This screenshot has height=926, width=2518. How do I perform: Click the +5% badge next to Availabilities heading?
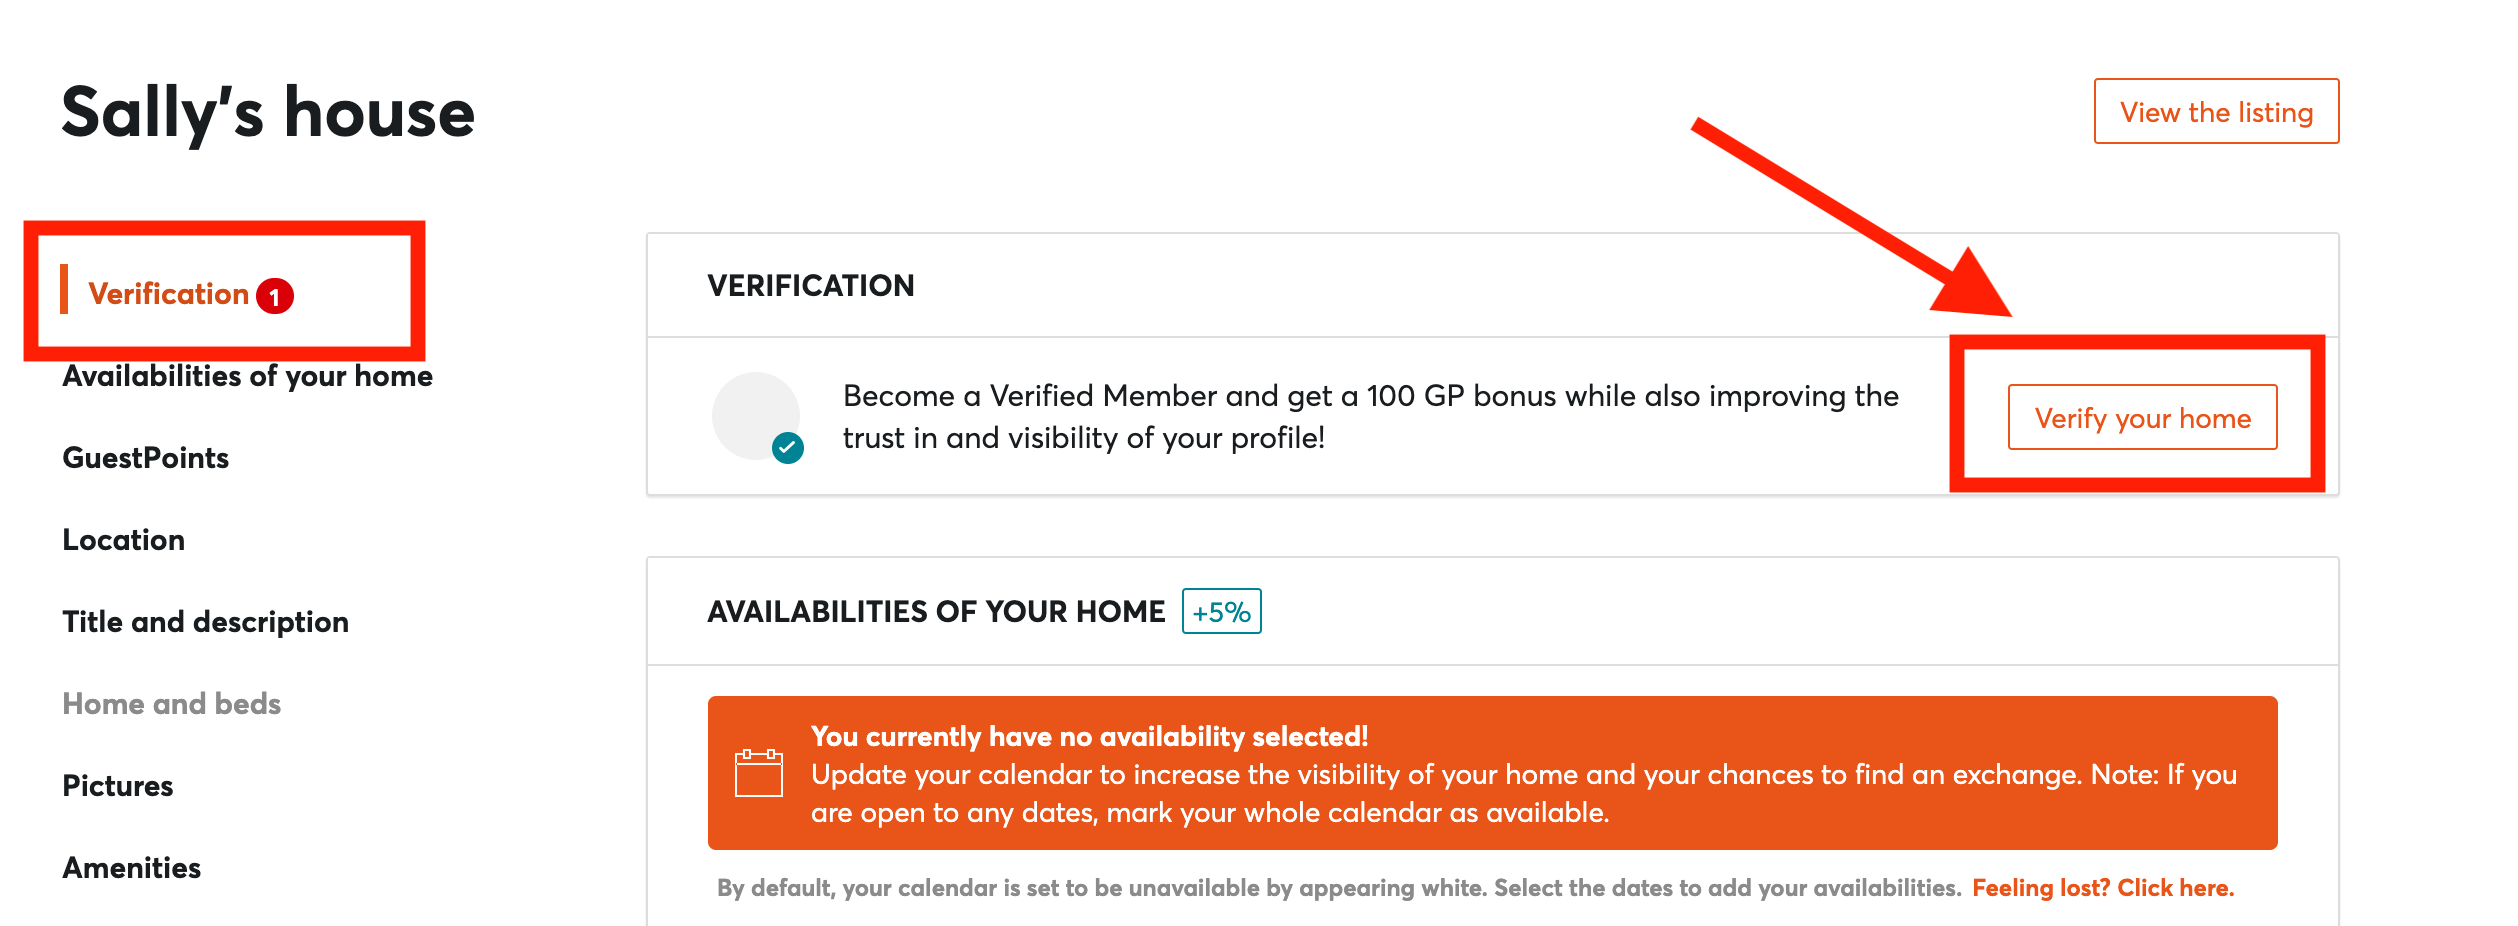pos(1222,611)
